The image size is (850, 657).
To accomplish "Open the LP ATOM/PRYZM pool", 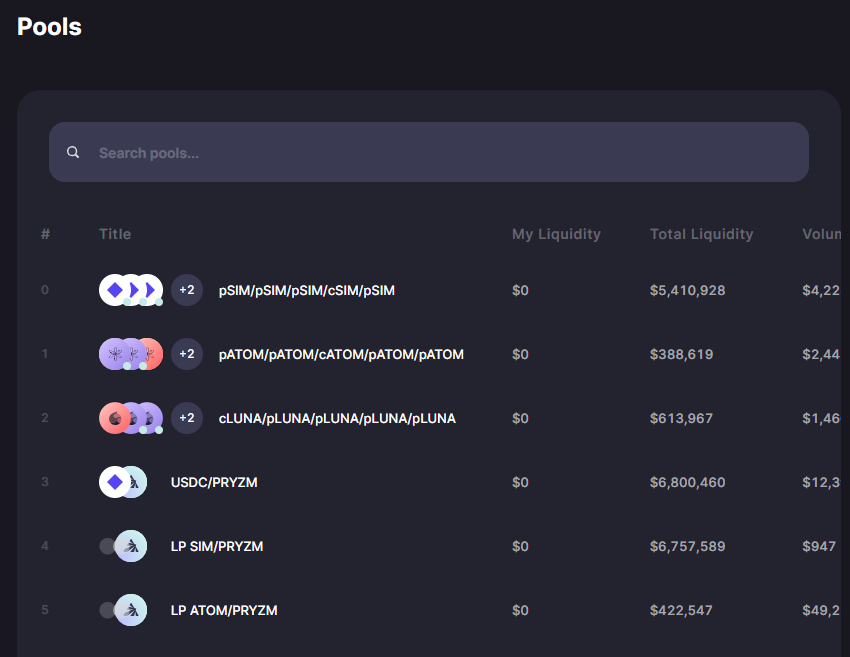I will [x=224, y=610].
